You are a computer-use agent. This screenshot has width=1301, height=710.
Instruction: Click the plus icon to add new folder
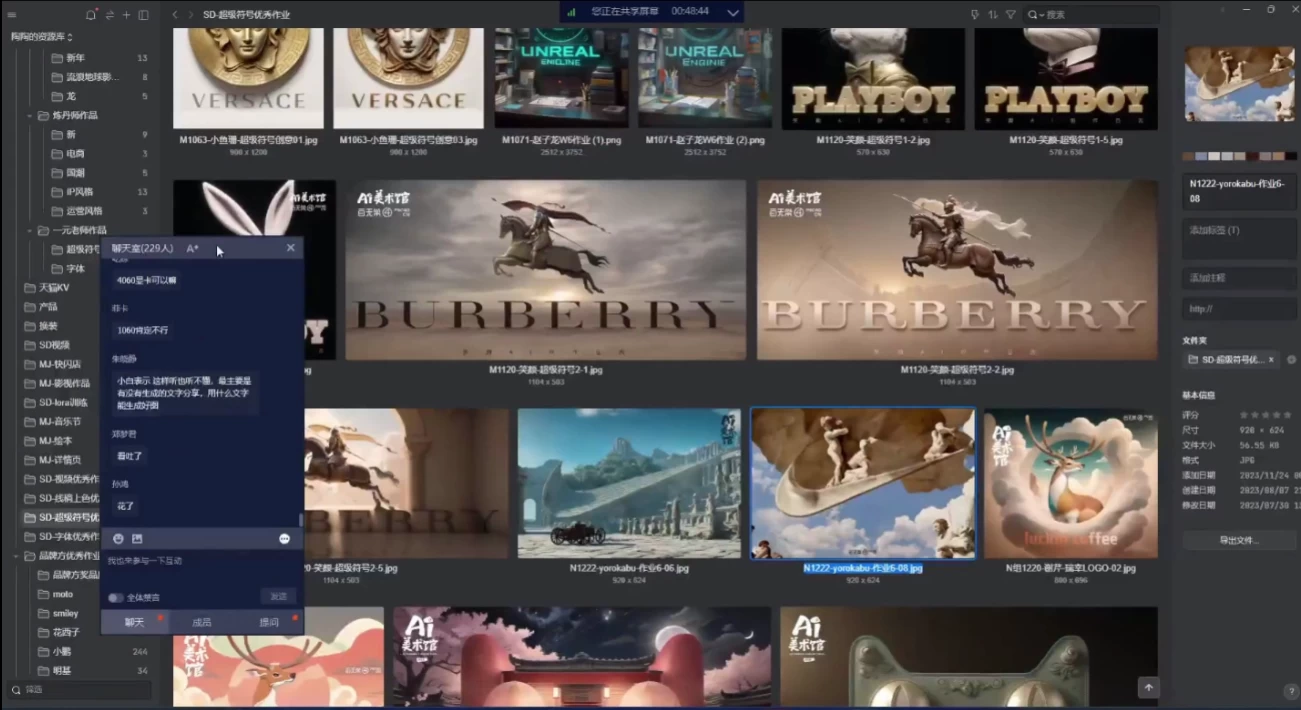(x=126, y=15)
